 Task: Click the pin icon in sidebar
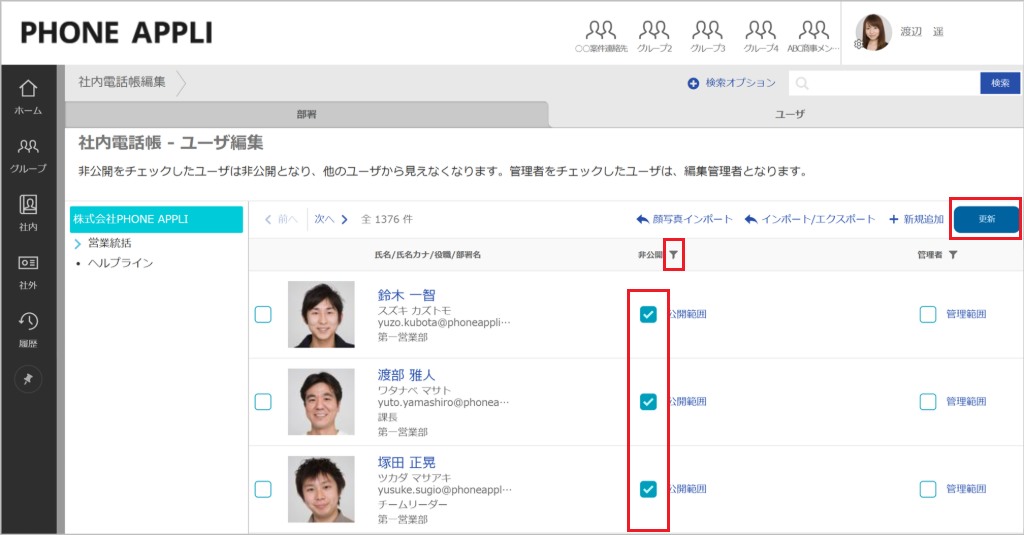click(x=28, y=380)
